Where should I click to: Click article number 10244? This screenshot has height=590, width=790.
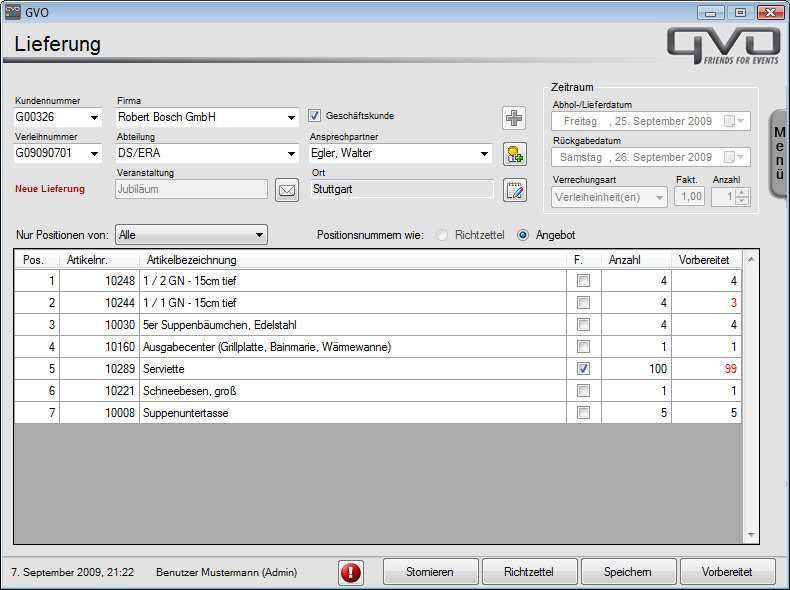(119, 303)
